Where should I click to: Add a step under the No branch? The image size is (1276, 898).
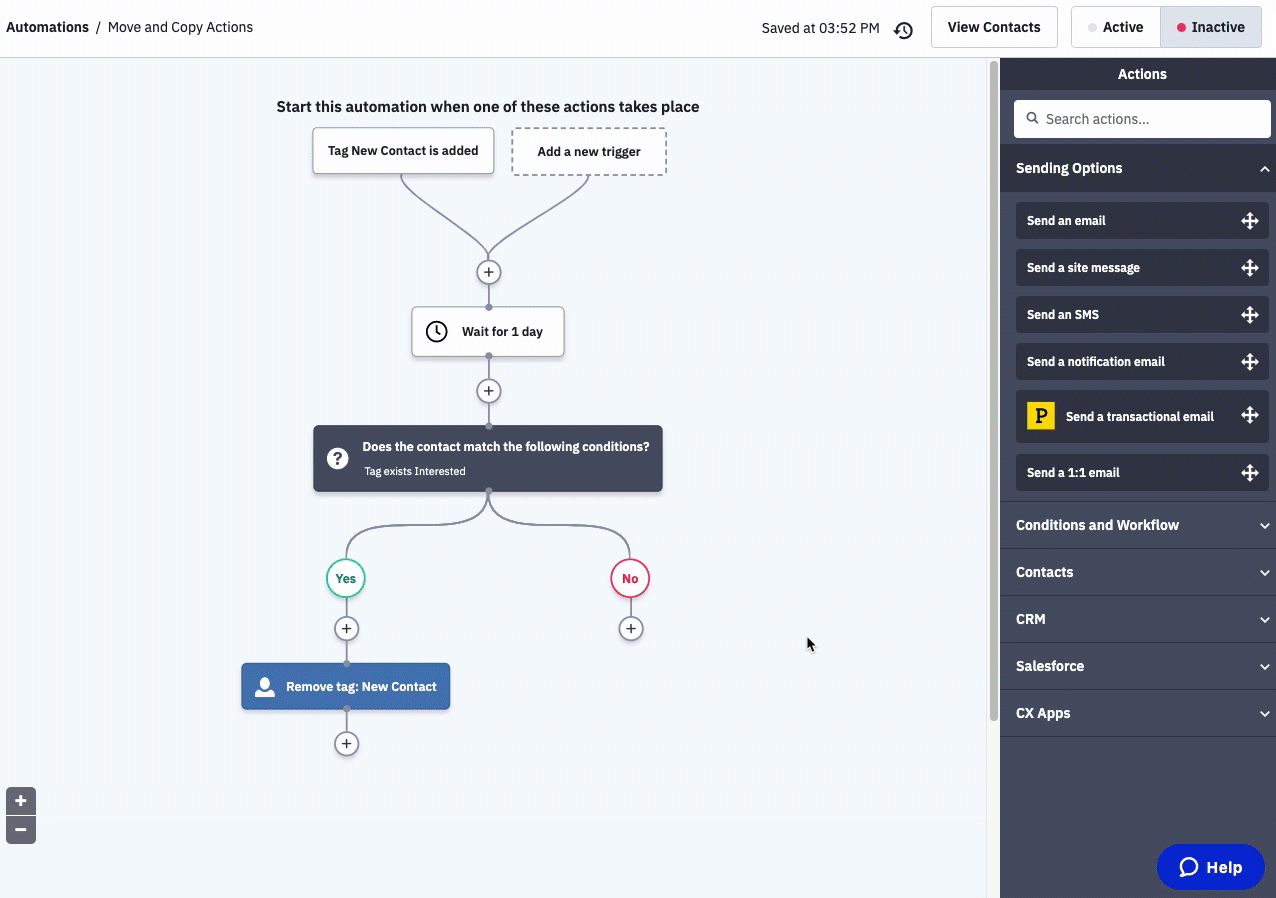pyautogui.click(x=630, y=629)
